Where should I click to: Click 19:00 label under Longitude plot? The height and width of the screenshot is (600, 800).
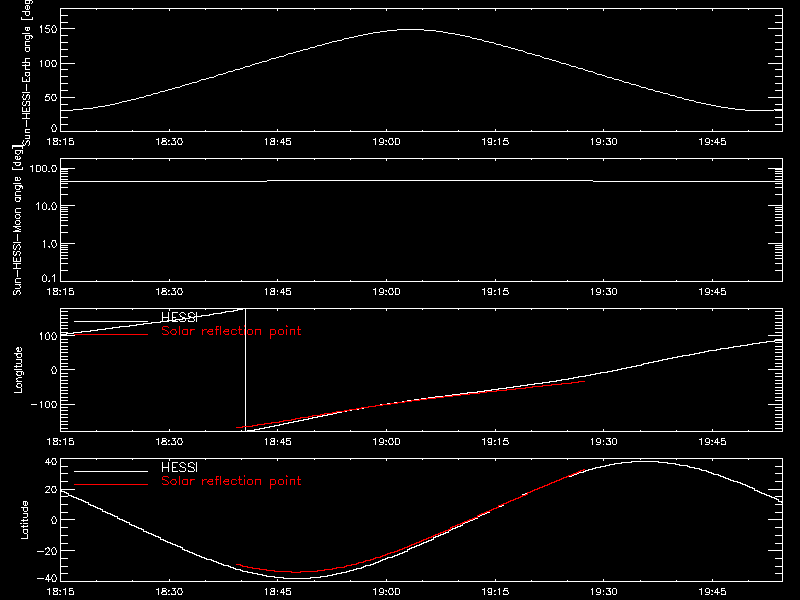386,441
